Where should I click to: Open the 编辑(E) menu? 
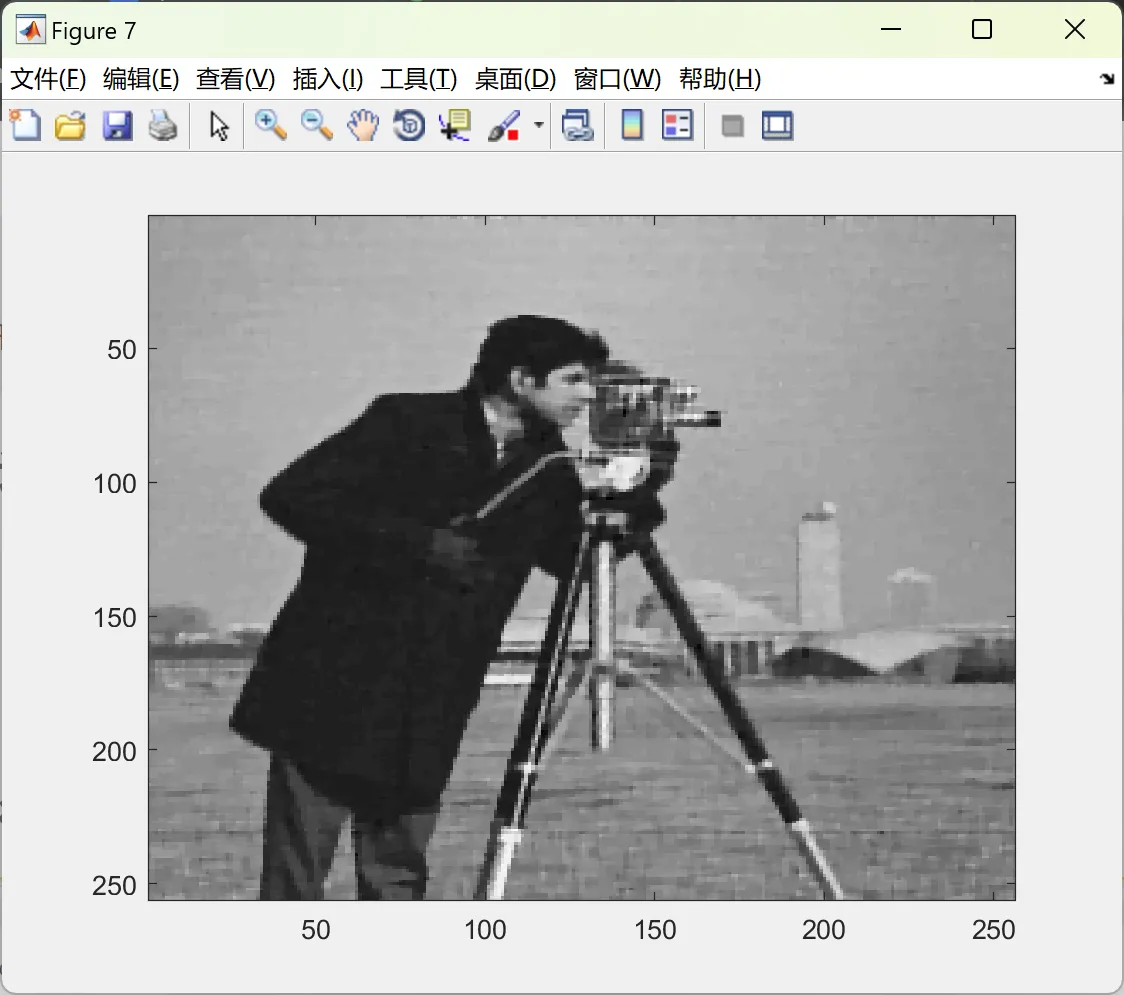point(141,79)
